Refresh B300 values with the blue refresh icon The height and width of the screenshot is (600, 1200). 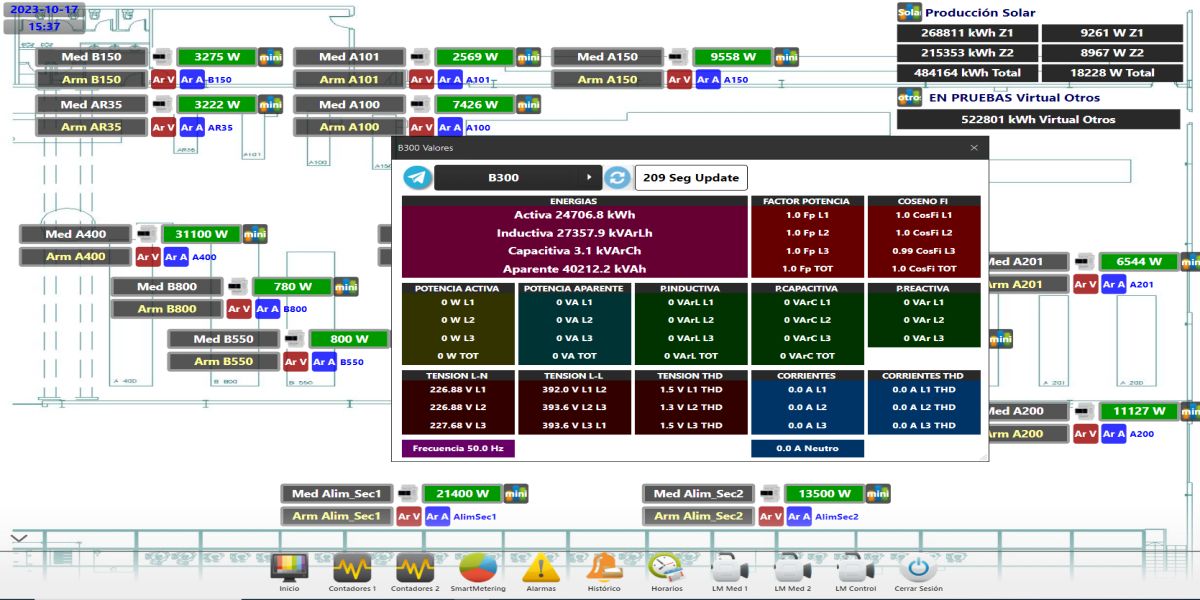point(618,177)
